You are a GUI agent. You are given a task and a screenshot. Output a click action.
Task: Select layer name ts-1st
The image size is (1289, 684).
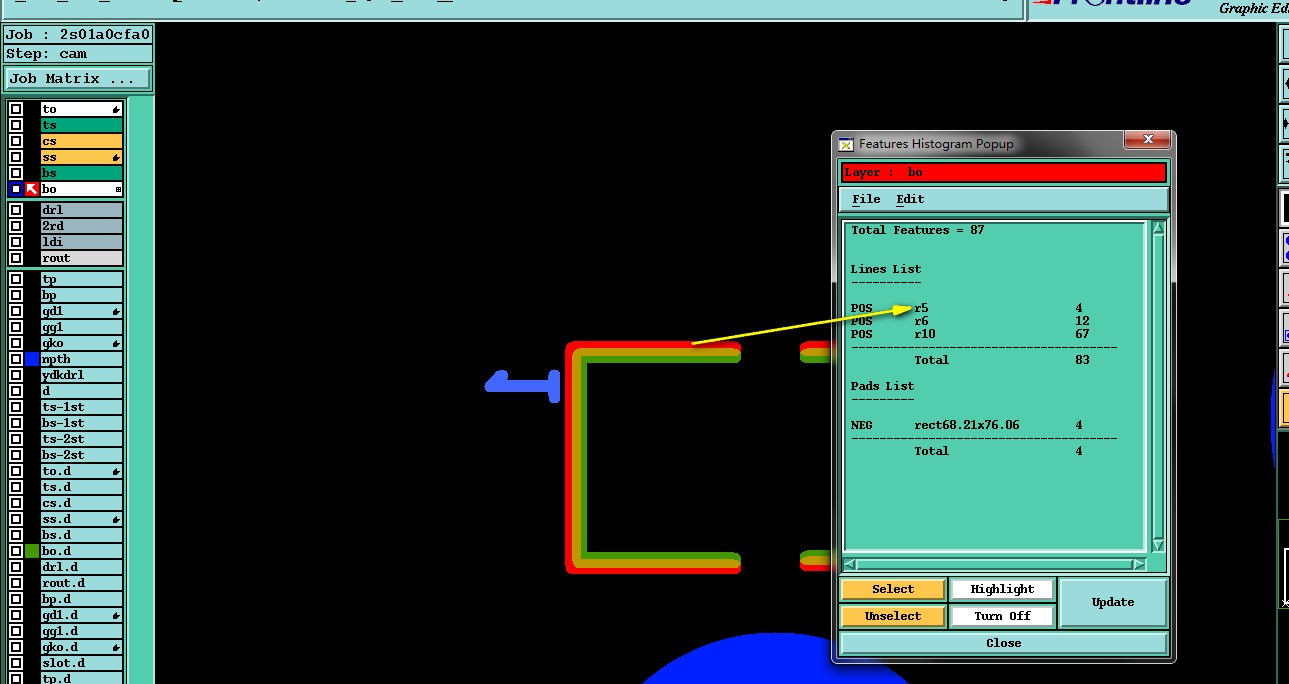pyautogui.click(x=81, y=407)
